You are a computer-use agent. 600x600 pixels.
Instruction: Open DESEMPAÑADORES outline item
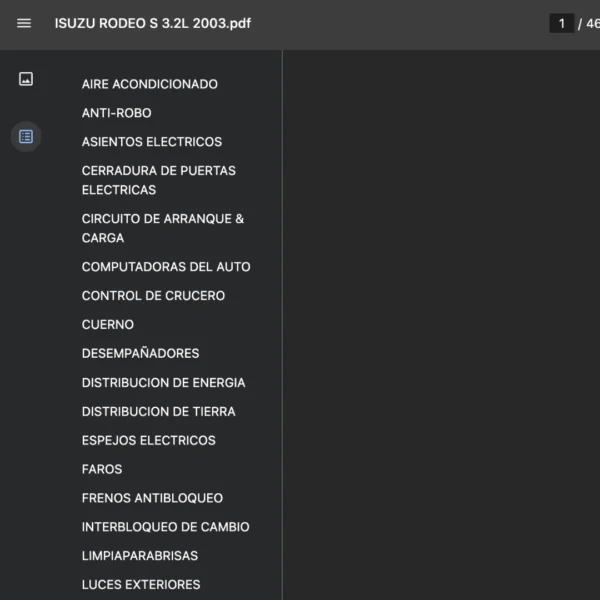pyautogui.click(x=140, y=353)
